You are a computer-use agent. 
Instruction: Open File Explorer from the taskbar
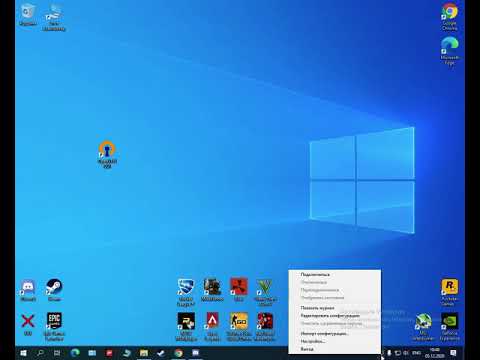click(x=144, y=353)
